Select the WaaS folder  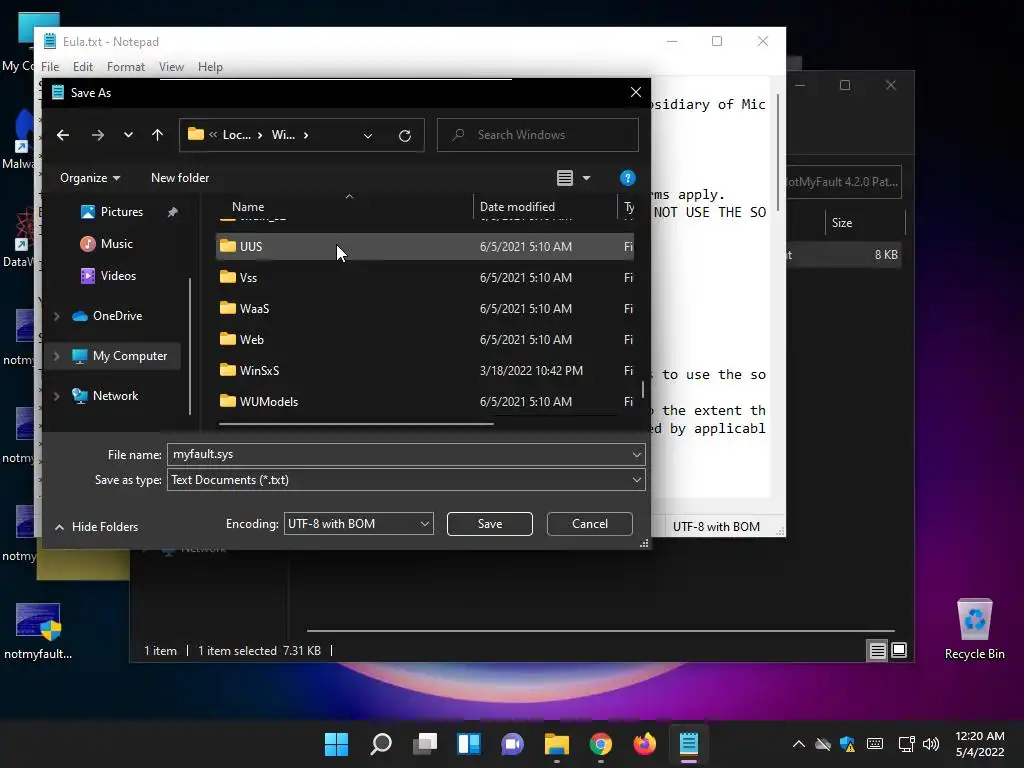tap(424, 308)
